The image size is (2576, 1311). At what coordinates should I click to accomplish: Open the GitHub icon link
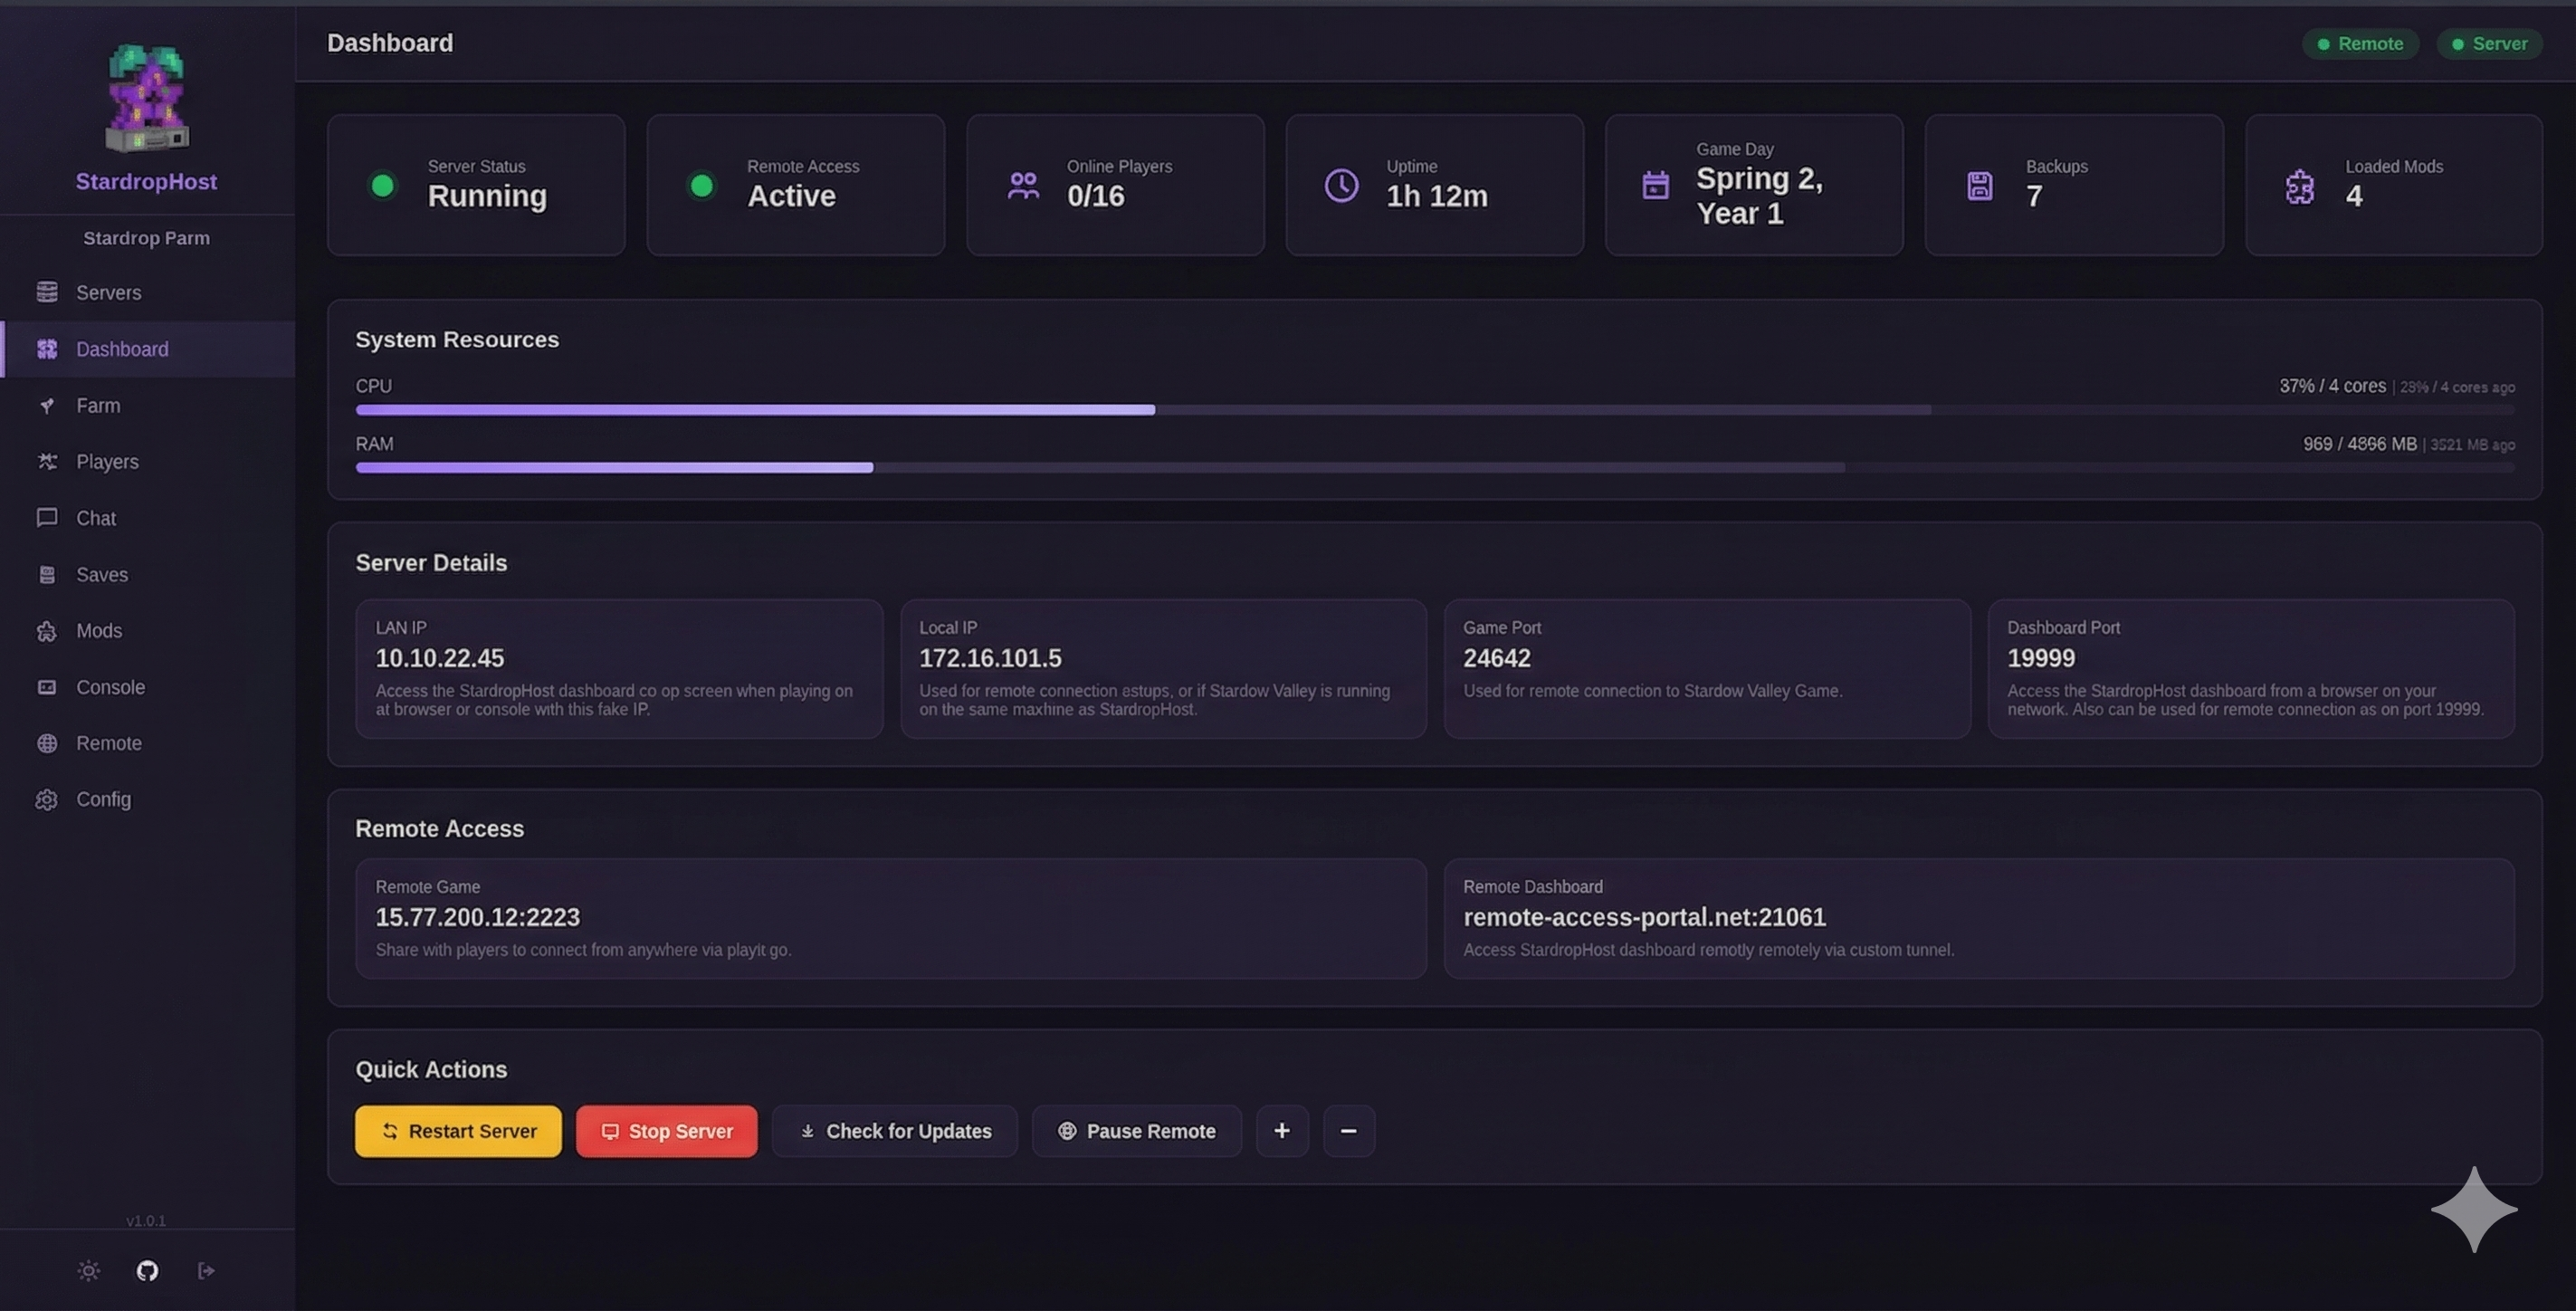click(147, 1270)
